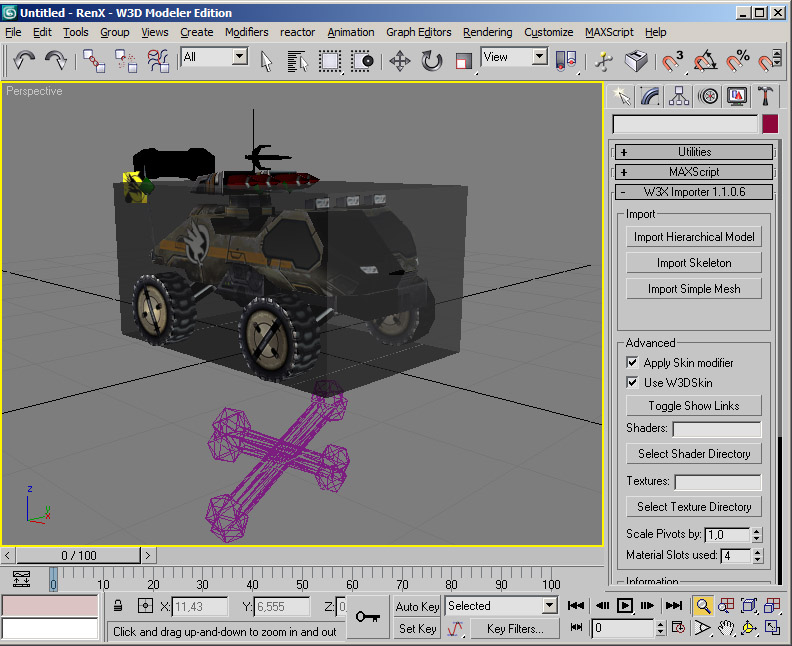Adjust the Material Slots used spinner
The height and width of the screenshot is (646, 792).
click(757, 556)
